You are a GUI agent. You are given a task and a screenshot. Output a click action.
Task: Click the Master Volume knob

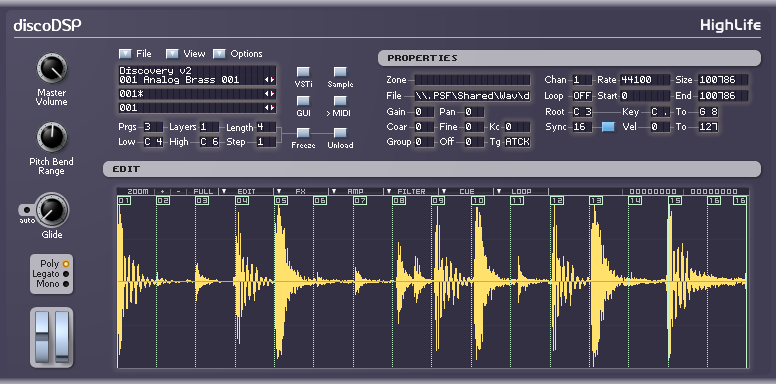[x=51, y=69]
